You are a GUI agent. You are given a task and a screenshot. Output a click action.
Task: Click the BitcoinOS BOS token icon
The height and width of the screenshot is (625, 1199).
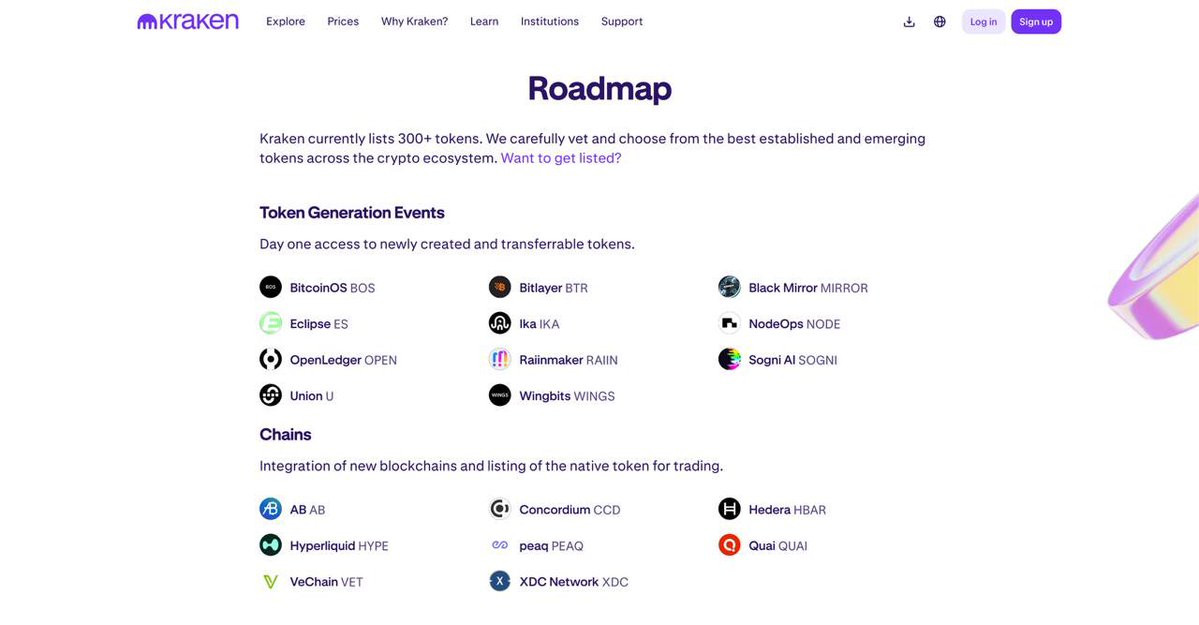point(271,288)
